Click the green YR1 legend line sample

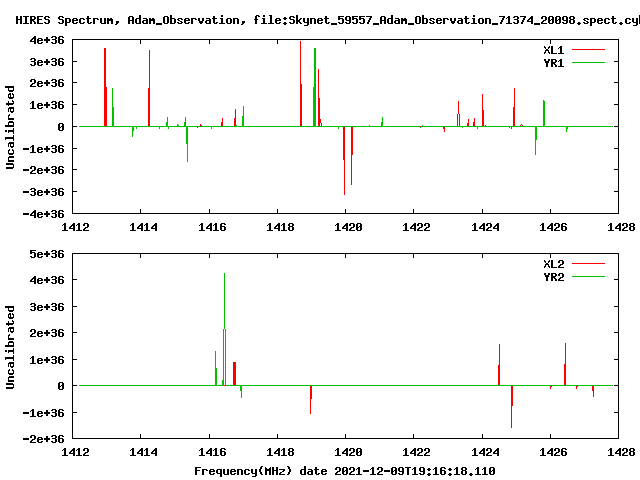[588, 63]
